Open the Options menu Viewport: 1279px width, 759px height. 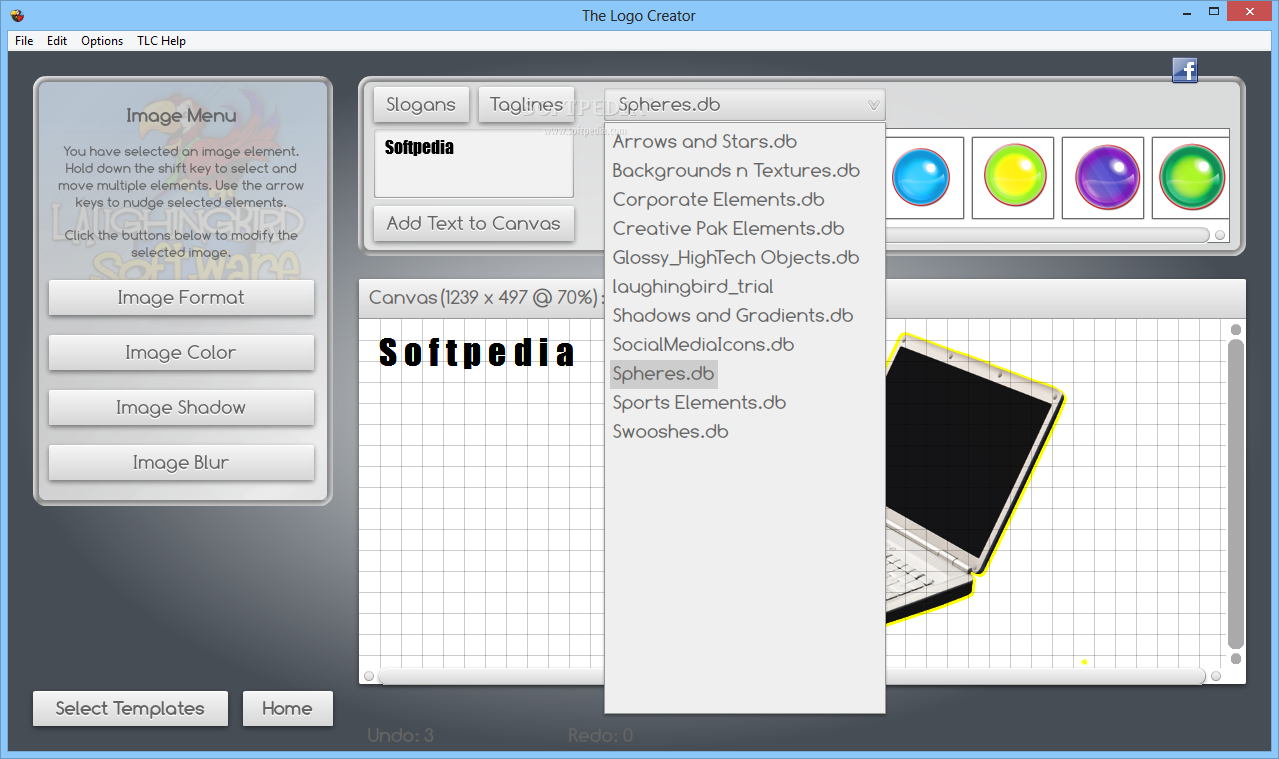[x=102, y=41]
